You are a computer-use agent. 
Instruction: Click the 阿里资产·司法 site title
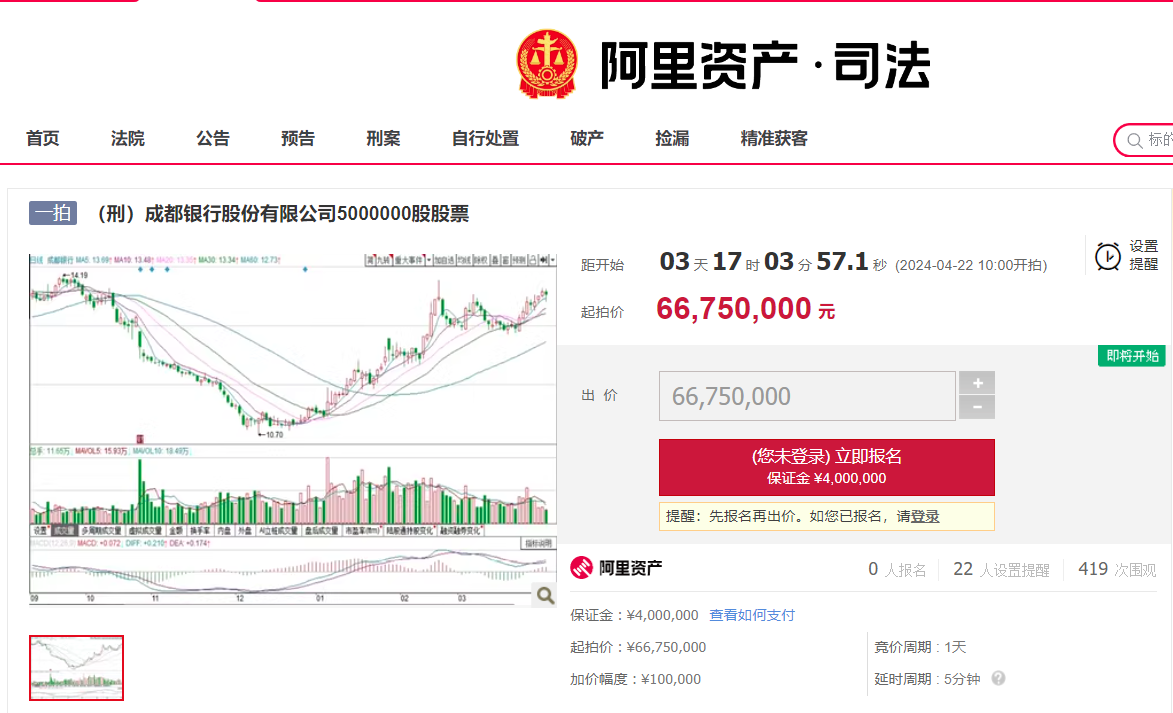(765, 66)
